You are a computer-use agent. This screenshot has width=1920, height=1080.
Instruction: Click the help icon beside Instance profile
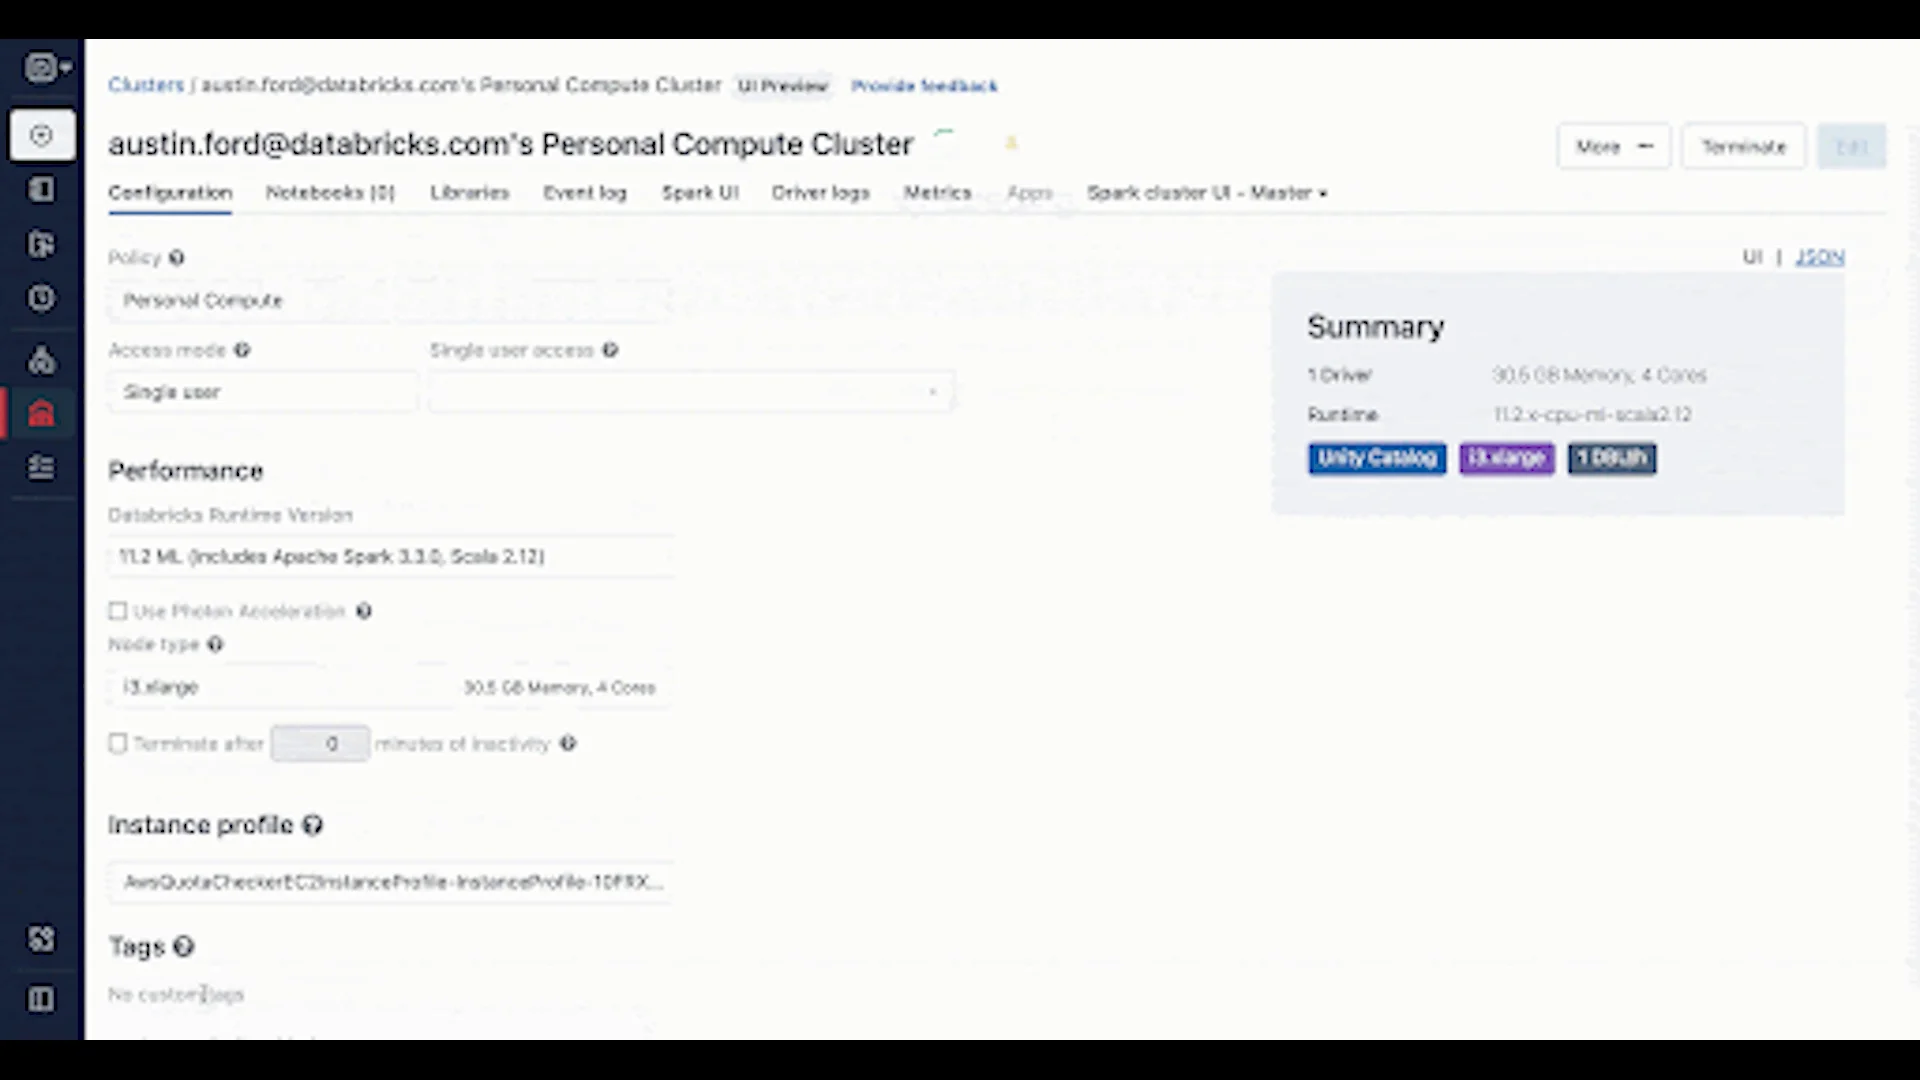pyautogui.click(x=312, y=825)
